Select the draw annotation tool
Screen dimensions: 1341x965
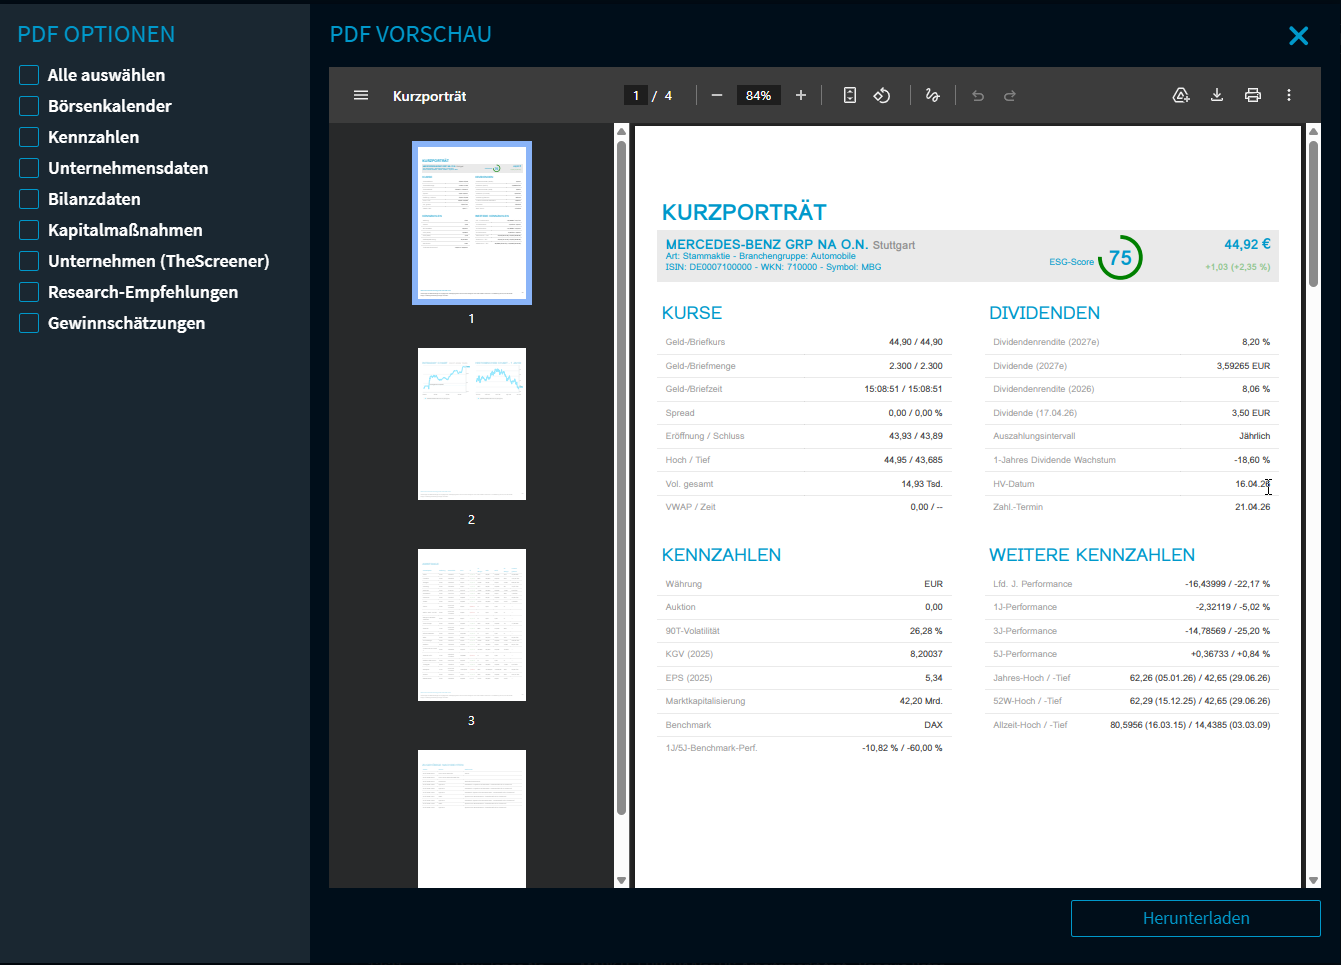pos(933,95)
